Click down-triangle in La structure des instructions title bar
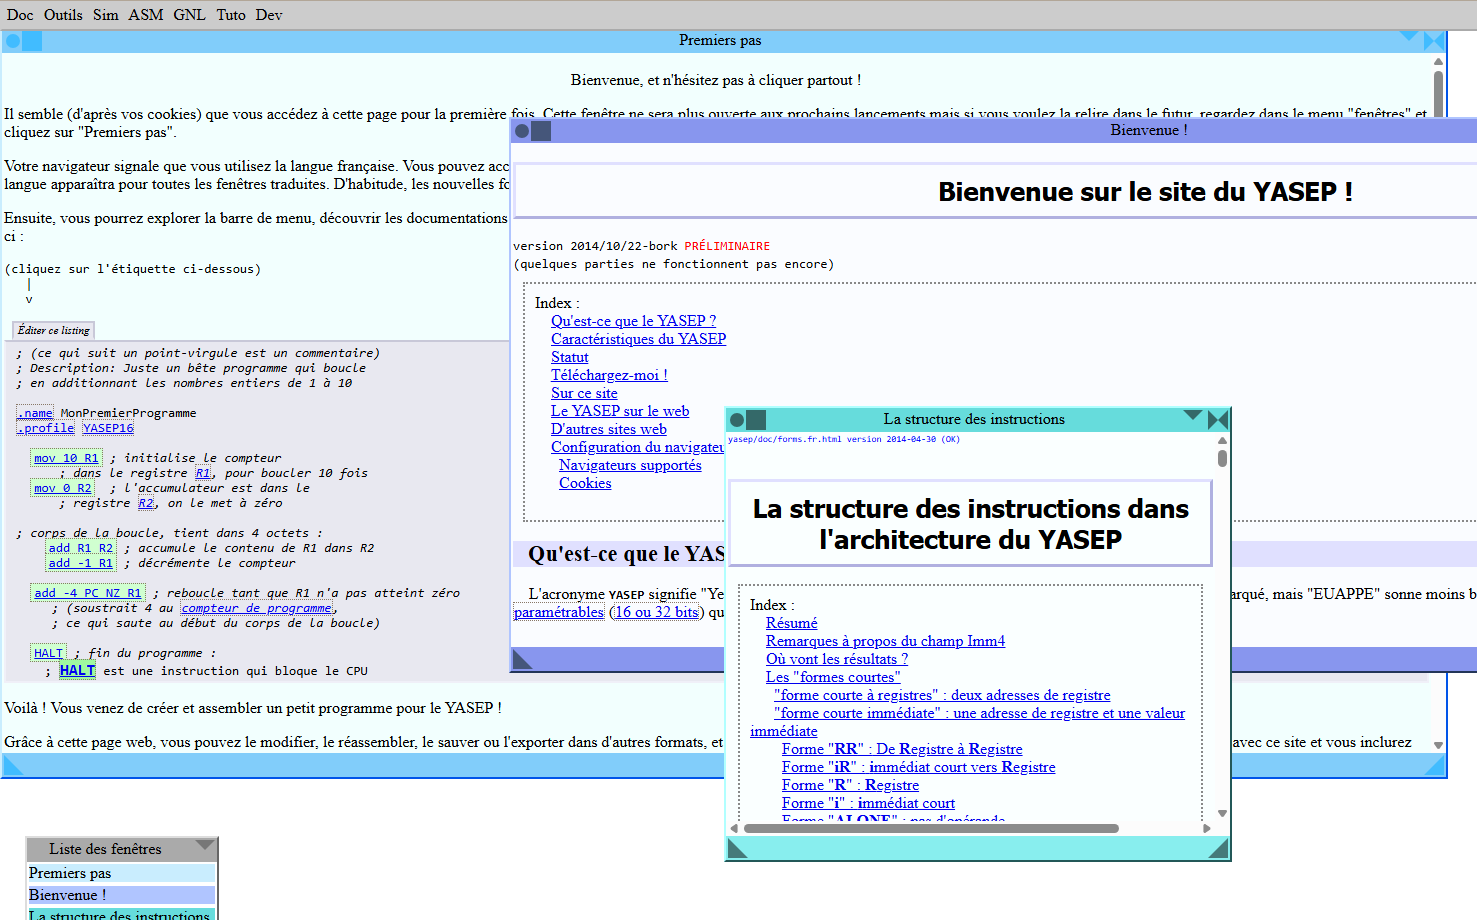Image resolution: width=1477 pixels, height=920 pixels. tap(1193, 415)
